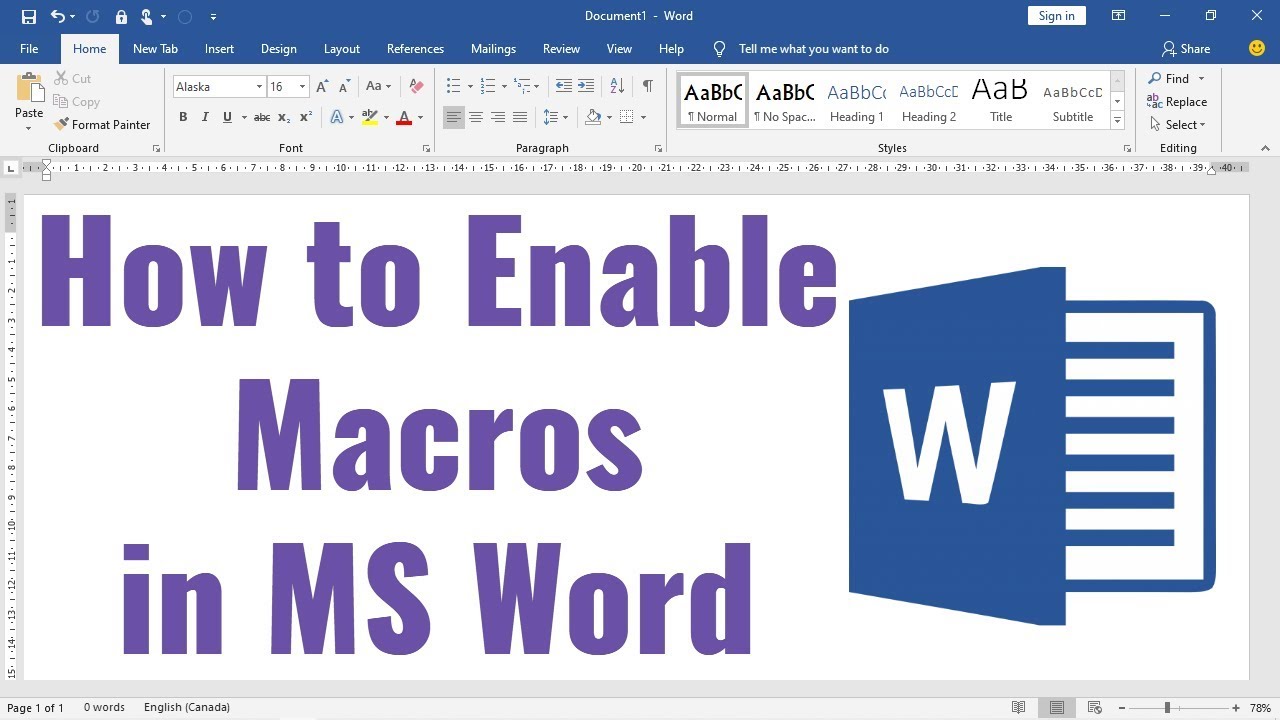This screenshot has height=720, width=1280.
Task: Zoom in with the plus icon
Action: [1236, 708]
